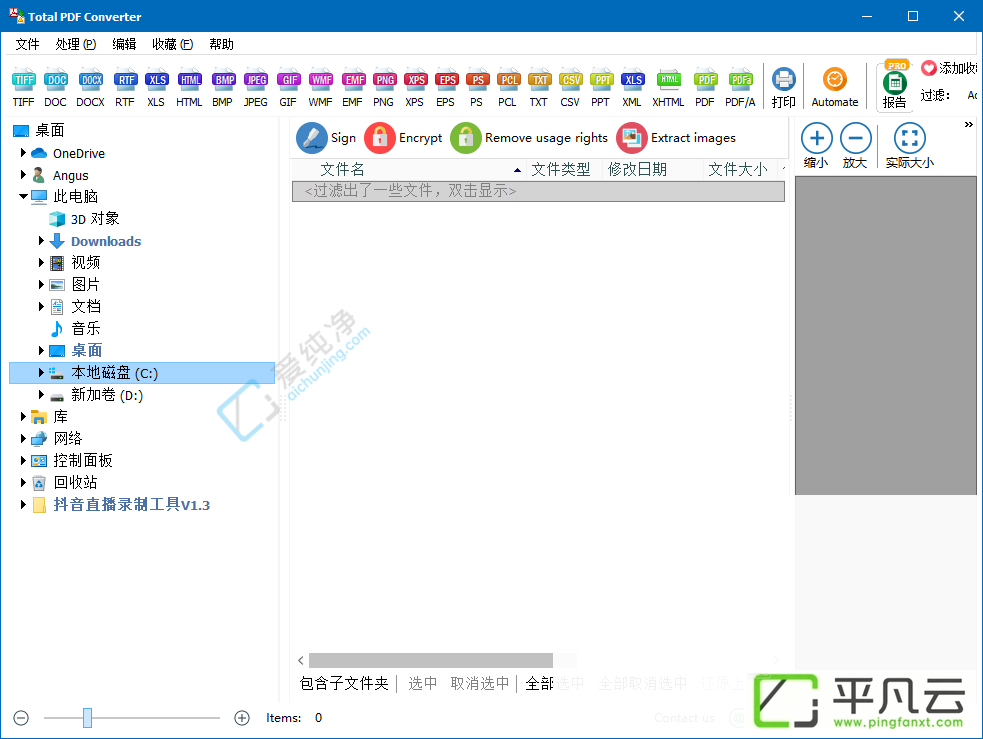983x739 pixels.
Task: Select the TIFF conversion format icon
Action: point(24,88)
